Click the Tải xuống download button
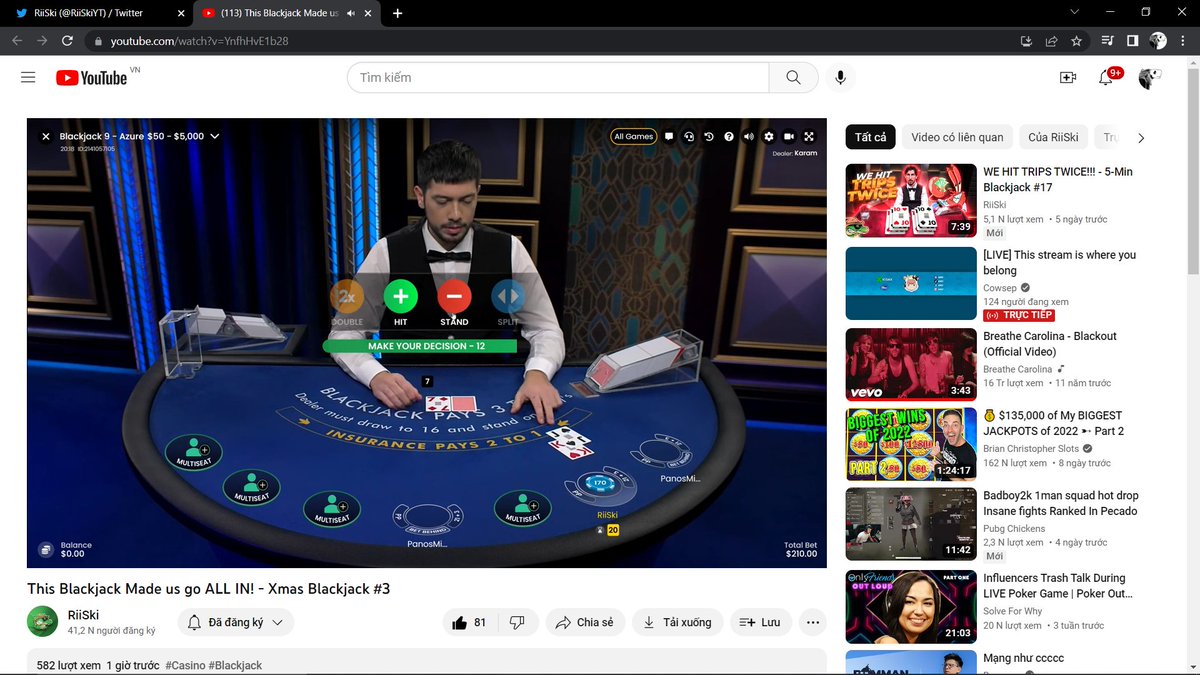Viewport: 1200px width, 675px height. pos(678,622)
